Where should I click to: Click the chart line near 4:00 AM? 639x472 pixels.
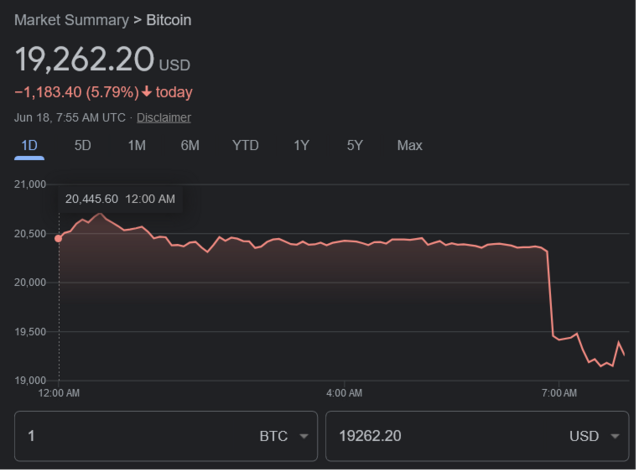344,241
